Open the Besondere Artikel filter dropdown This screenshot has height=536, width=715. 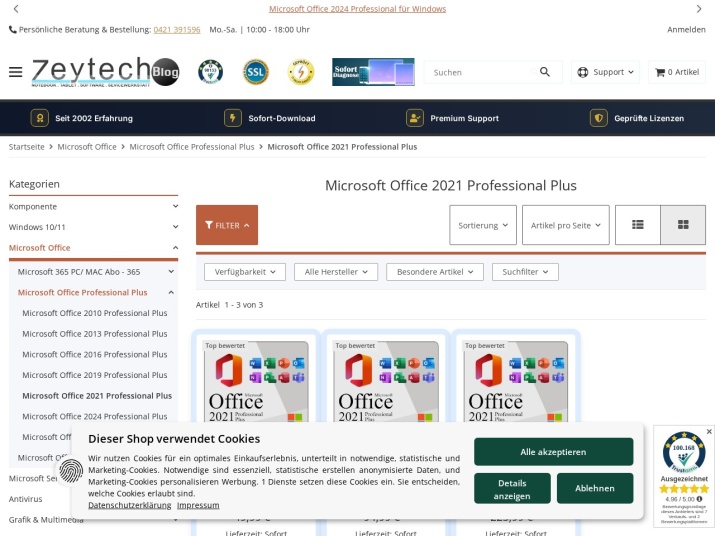pos(435,272)
